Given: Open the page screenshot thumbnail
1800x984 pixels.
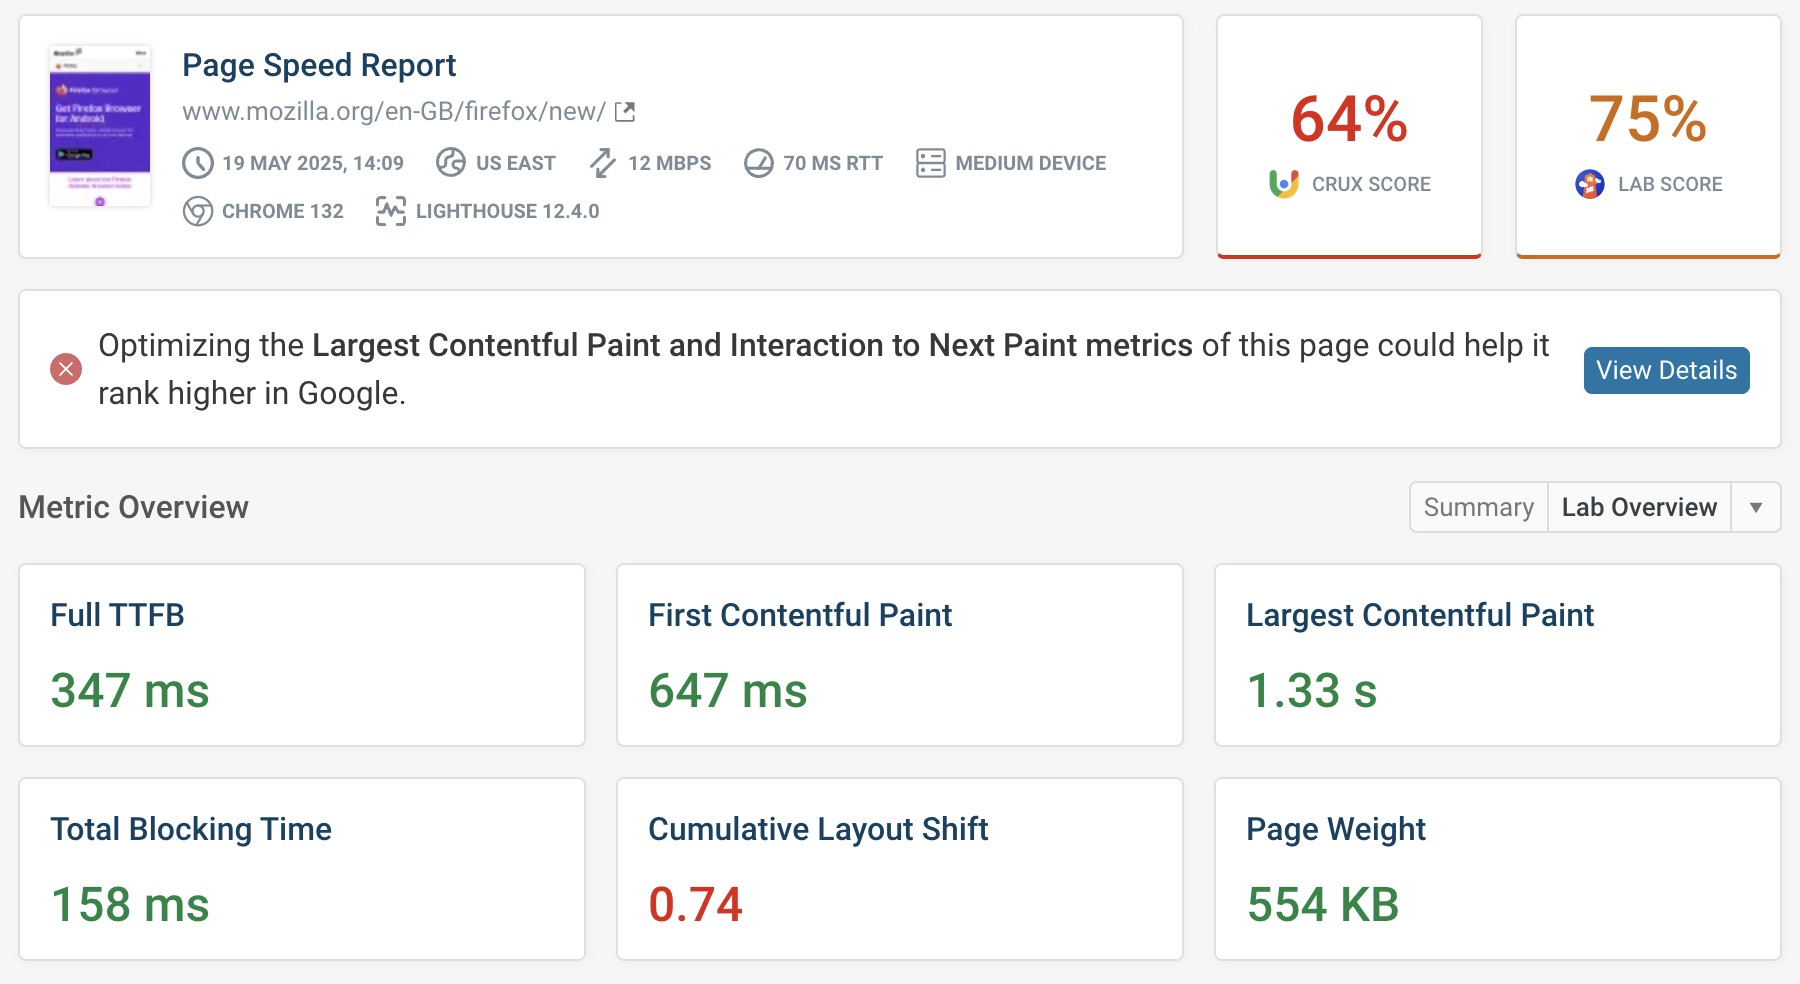Looking at the screenshot, I should point(100,125).
